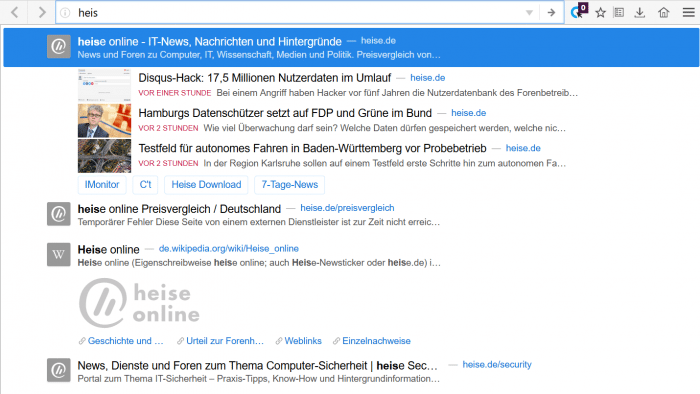The height and width of the screenshot is (394, 700).
Task: Open Disqus-Hack 17,5 Millionen Nutzerdaten article
Action: pos(264,78)
